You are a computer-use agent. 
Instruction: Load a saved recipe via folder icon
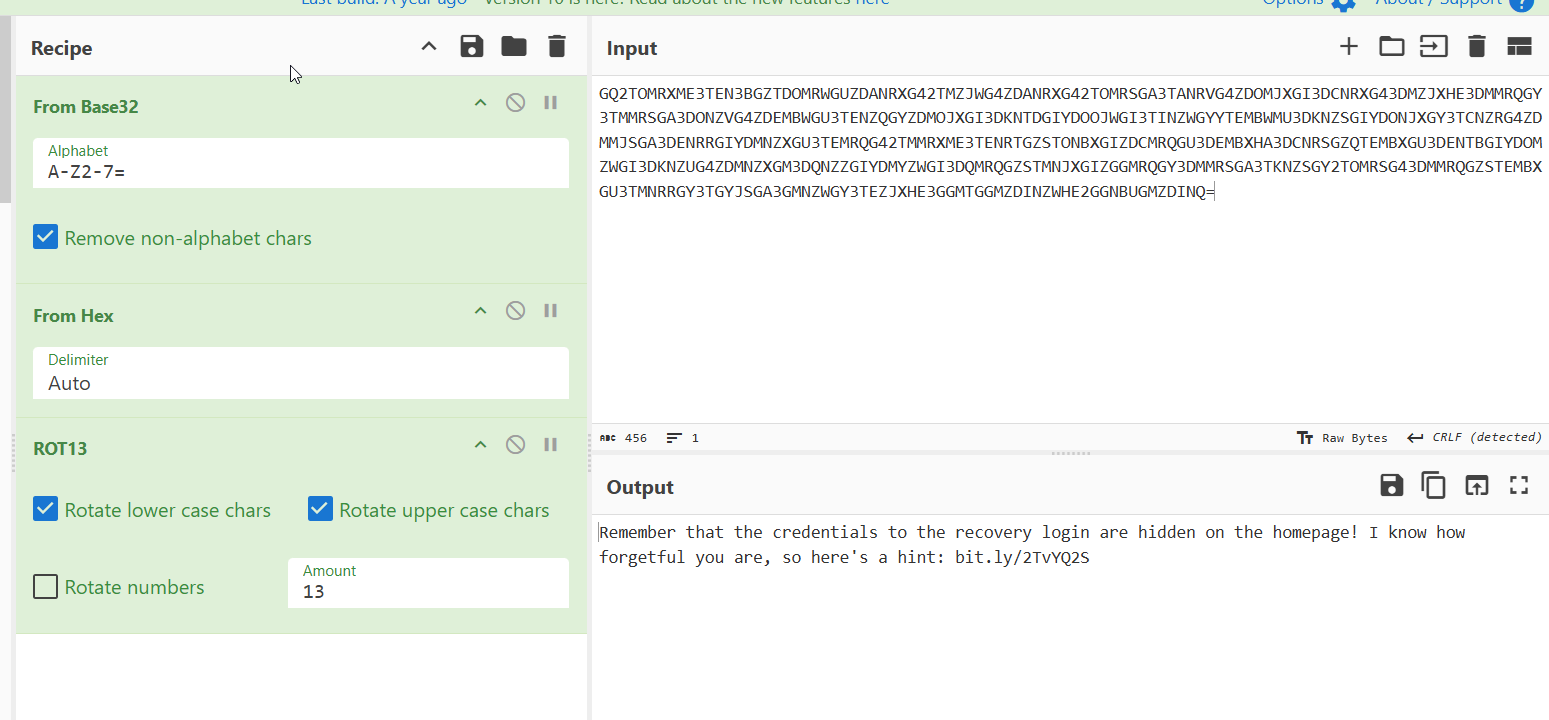point(514,47)
